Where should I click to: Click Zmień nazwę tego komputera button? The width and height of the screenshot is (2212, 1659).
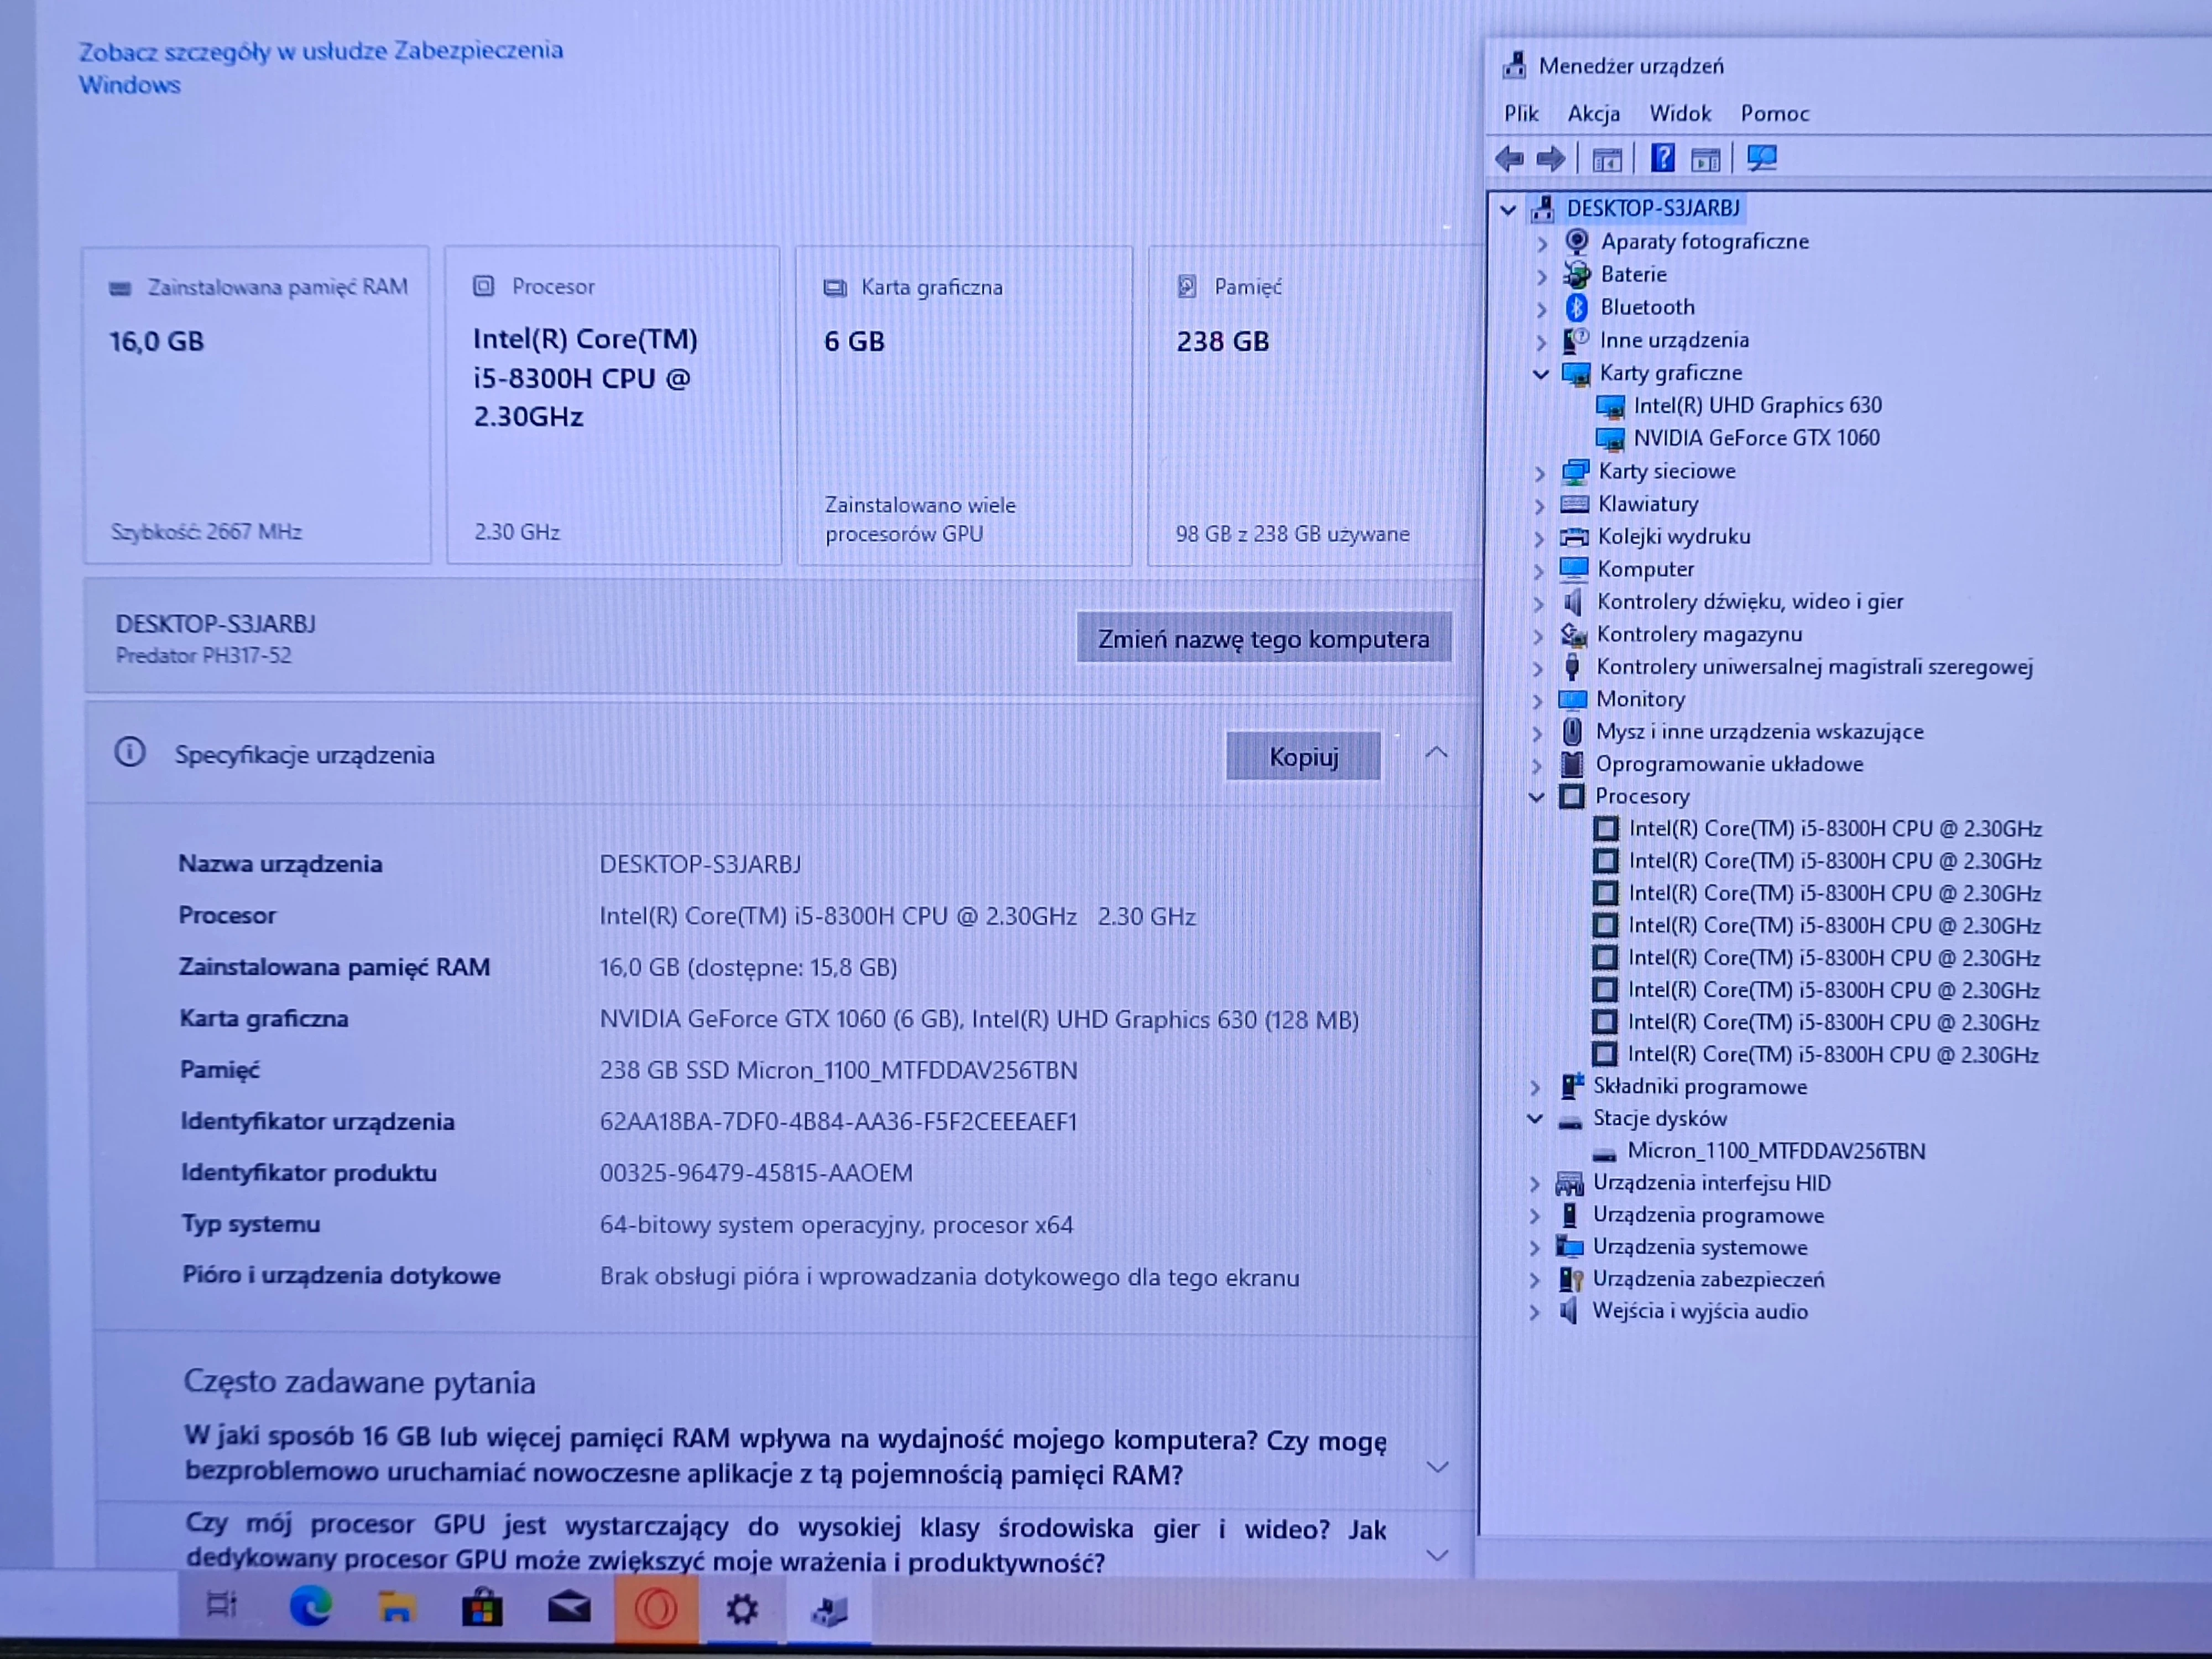[1263, 639]
